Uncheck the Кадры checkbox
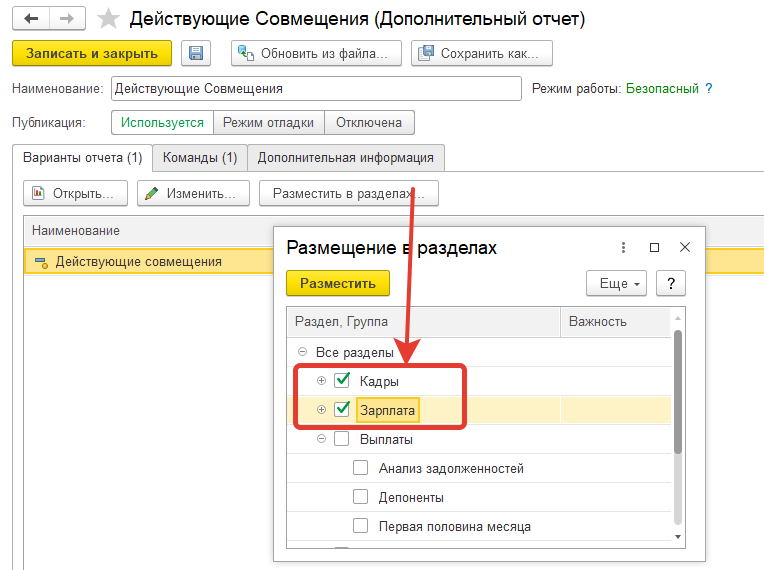 (x=342, y=380)
